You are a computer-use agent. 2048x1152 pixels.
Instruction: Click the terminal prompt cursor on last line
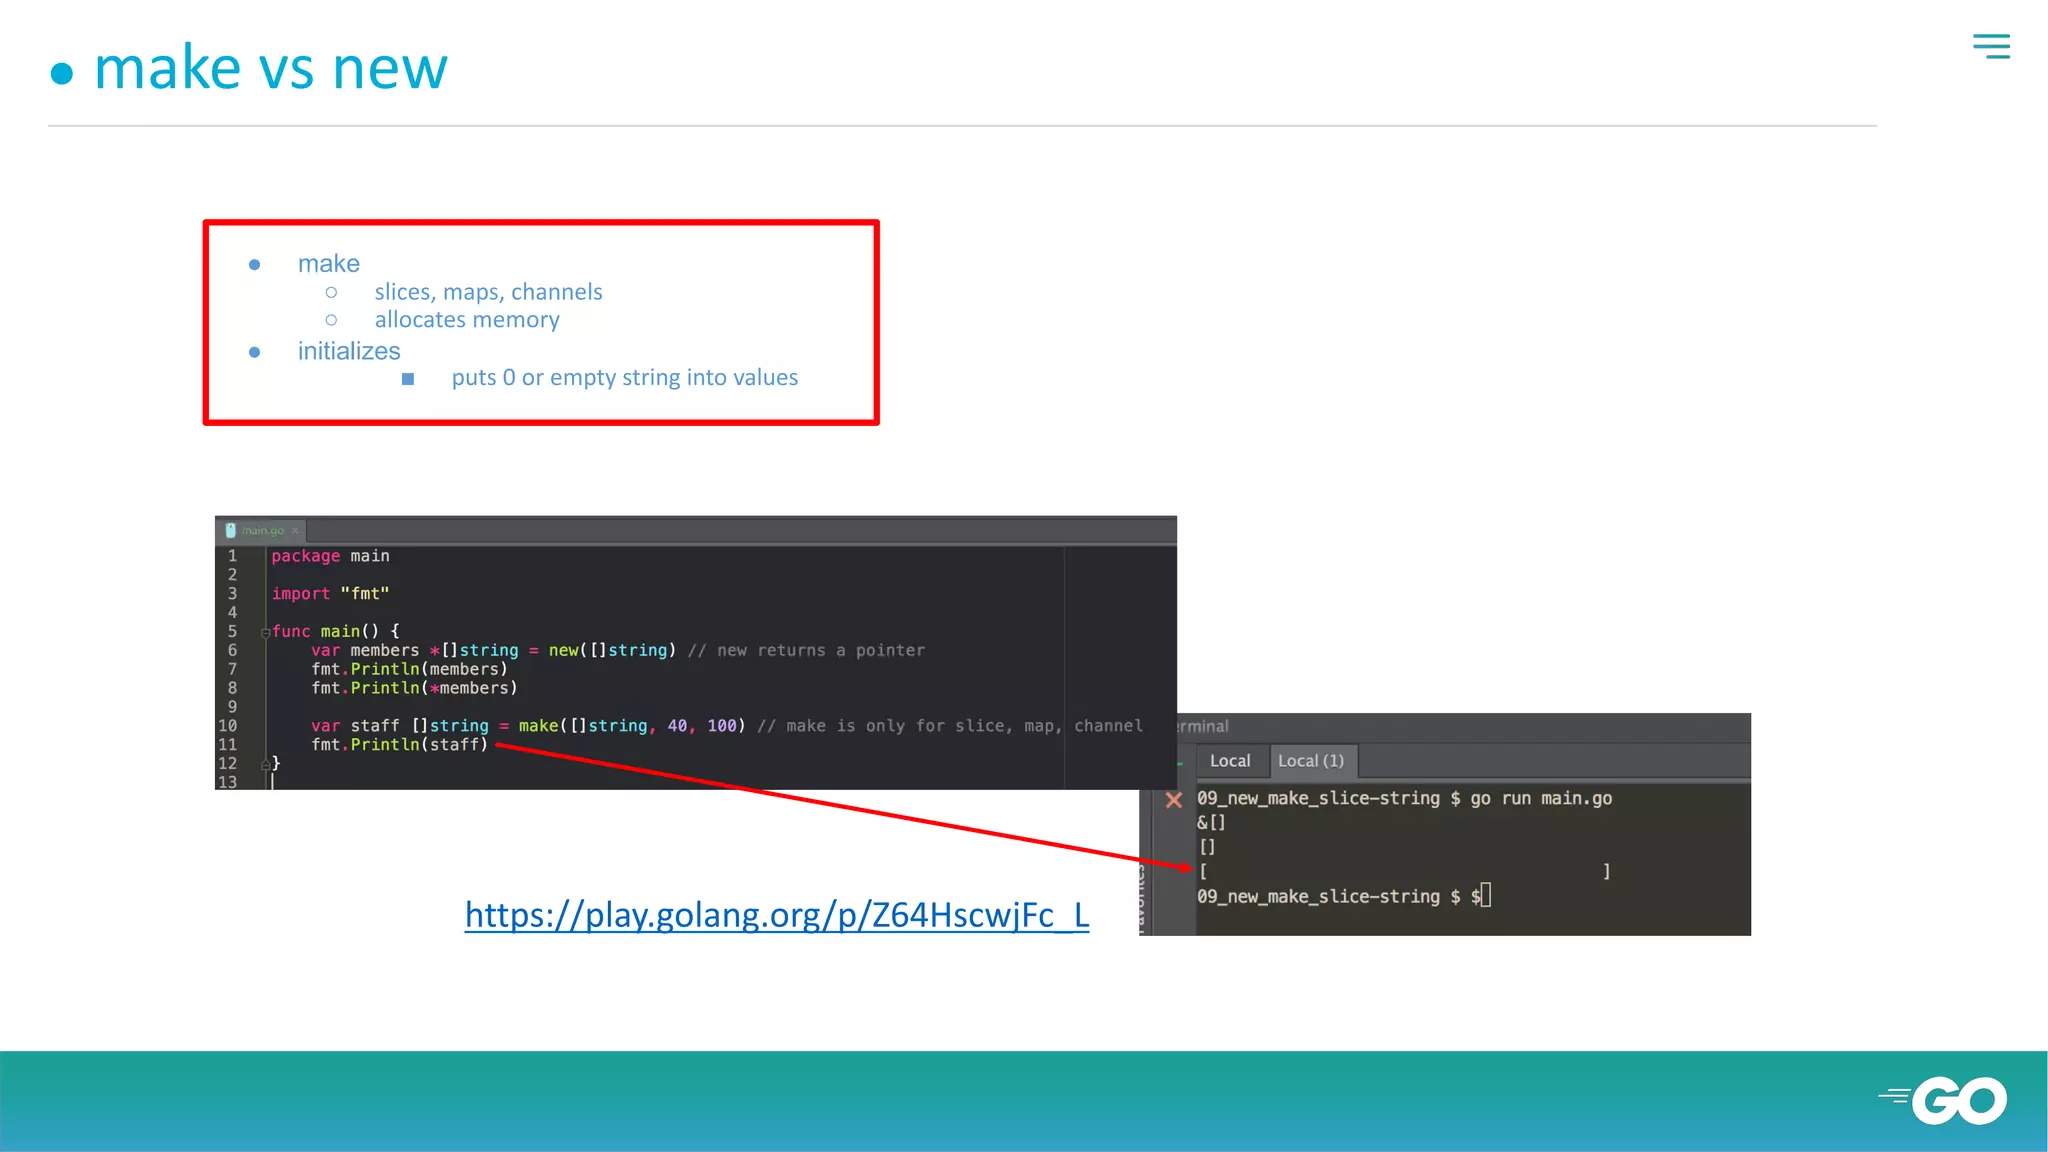(1486, 895)
